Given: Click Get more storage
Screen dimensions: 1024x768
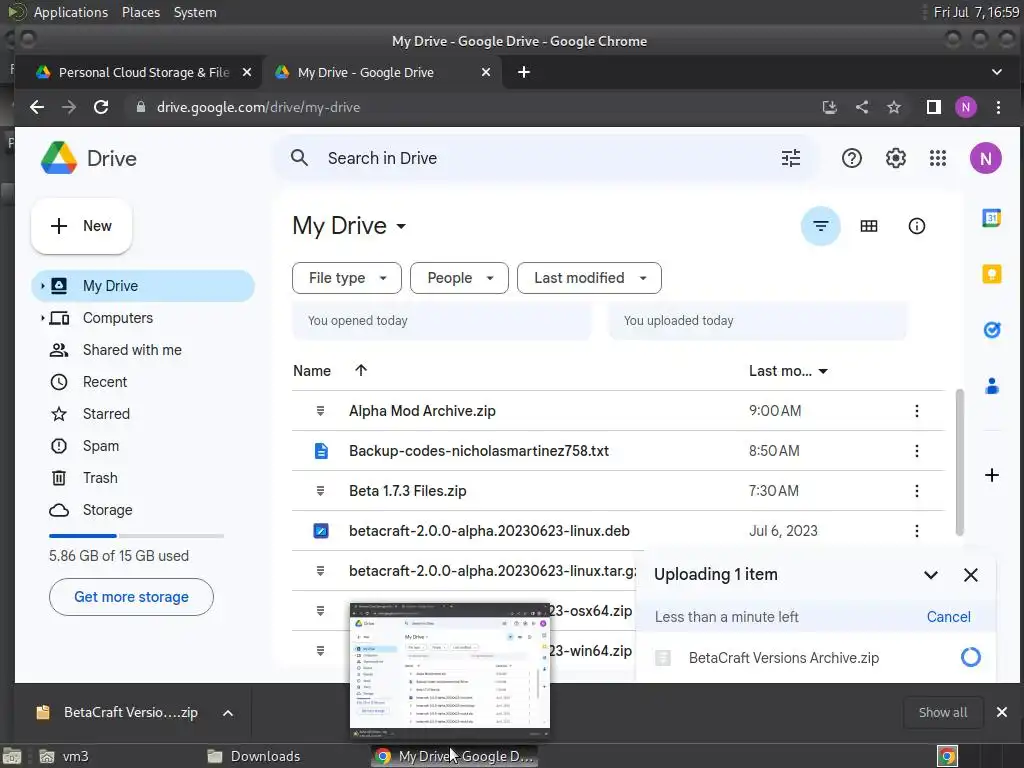Looking at the screenshot, I should pyautogui.click(x=131, y=597).
